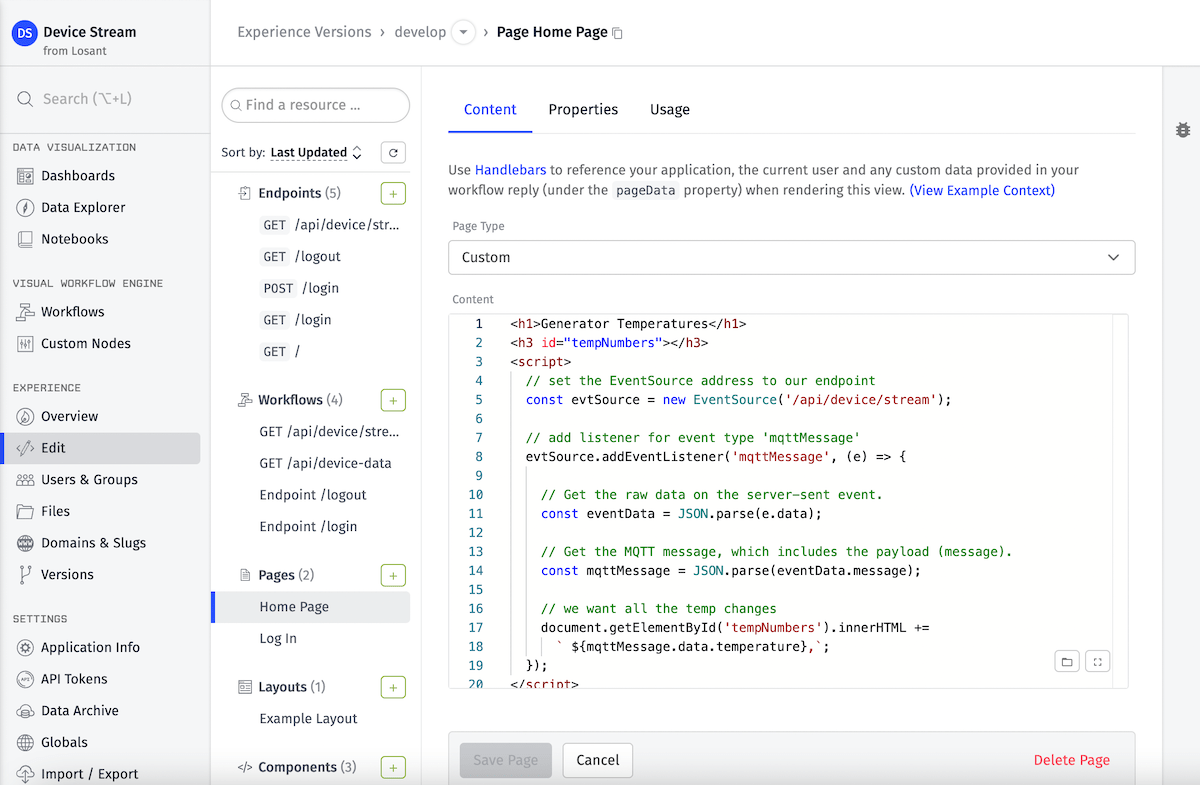The height and width of the screenshot is (785, 1200).
Task: Select GET /api/device/str... endpoint
Action: (330, 225)
